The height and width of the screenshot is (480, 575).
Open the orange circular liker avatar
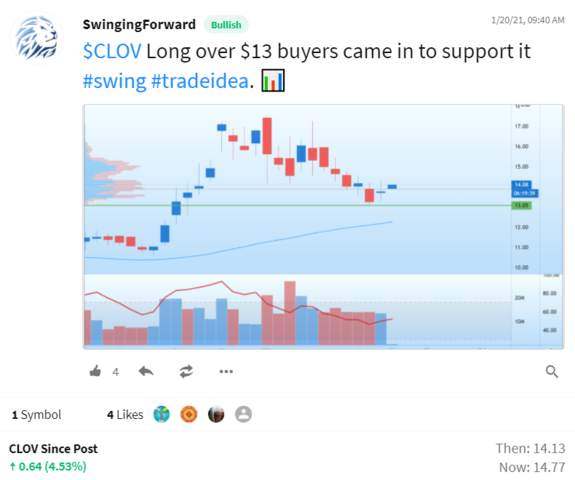(x=189, y=414)
